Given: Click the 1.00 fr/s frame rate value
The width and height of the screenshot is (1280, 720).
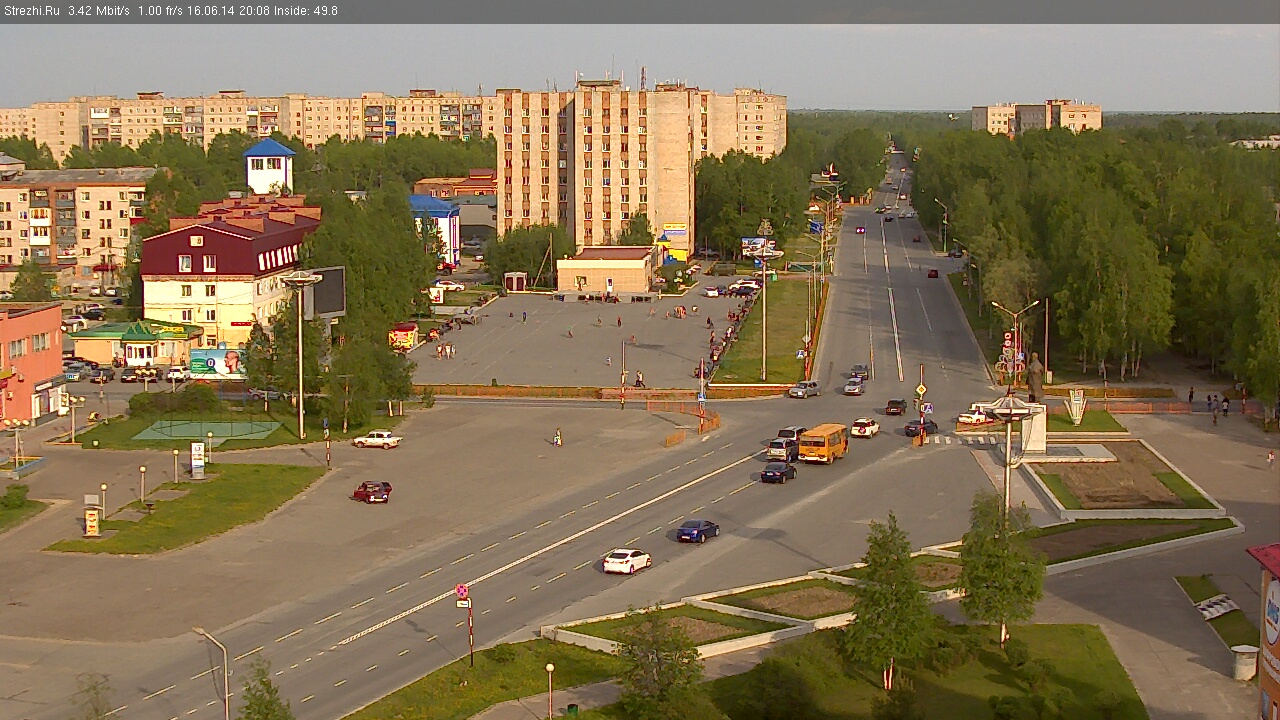Looking at the screenshot, I should coord(161,11).
